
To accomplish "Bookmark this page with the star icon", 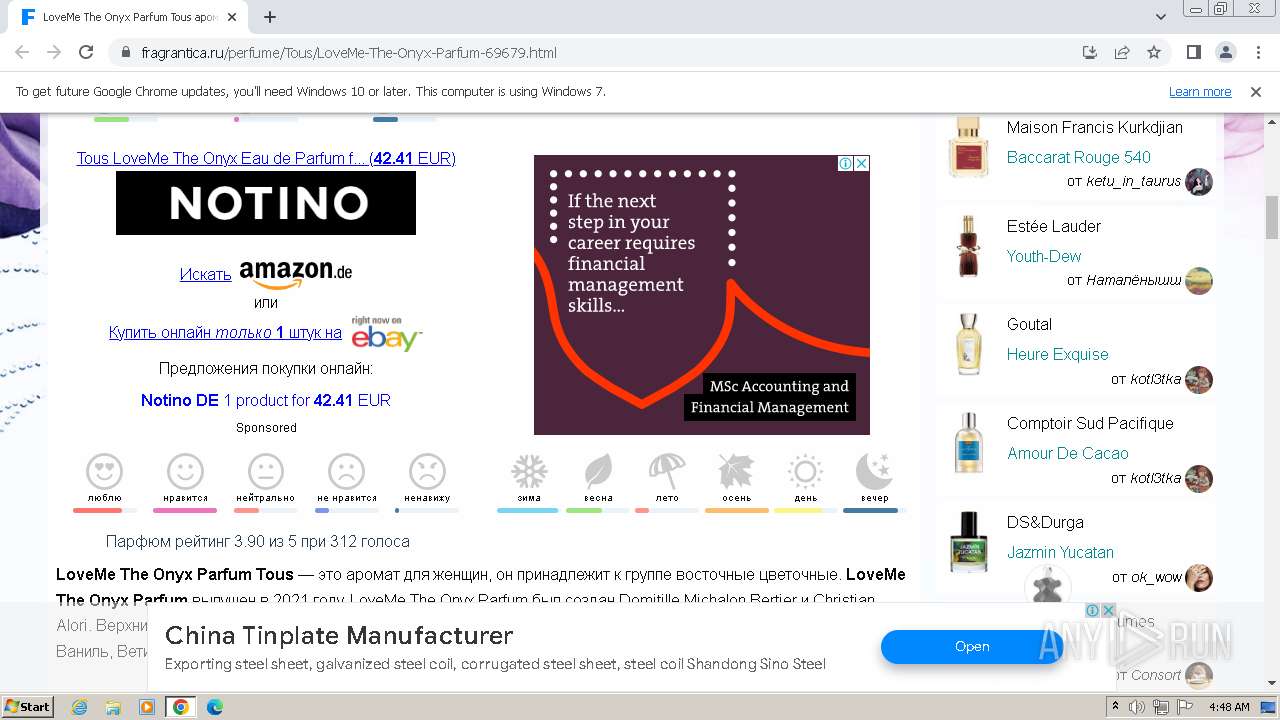I will 1154,52.
